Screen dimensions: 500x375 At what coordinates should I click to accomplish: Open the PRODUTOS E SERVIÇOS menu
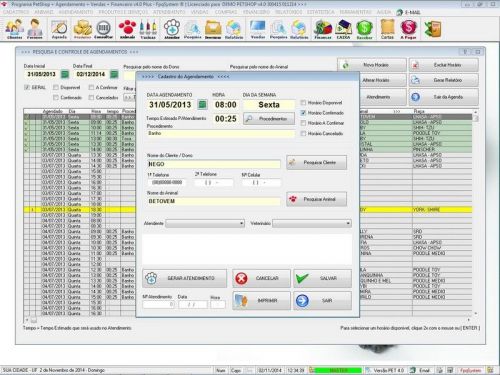click(123, 12)
